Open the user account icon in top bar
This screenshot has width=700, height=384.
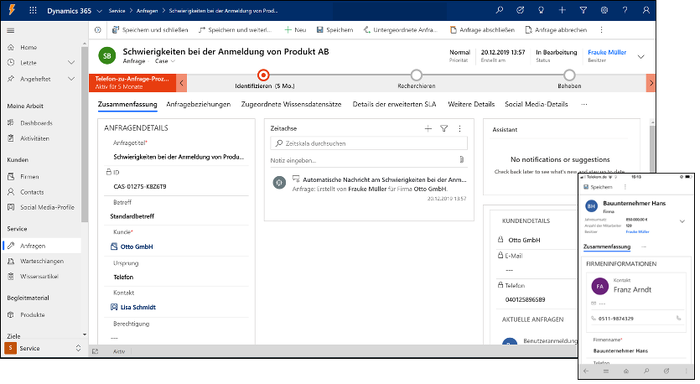(646, 10)
